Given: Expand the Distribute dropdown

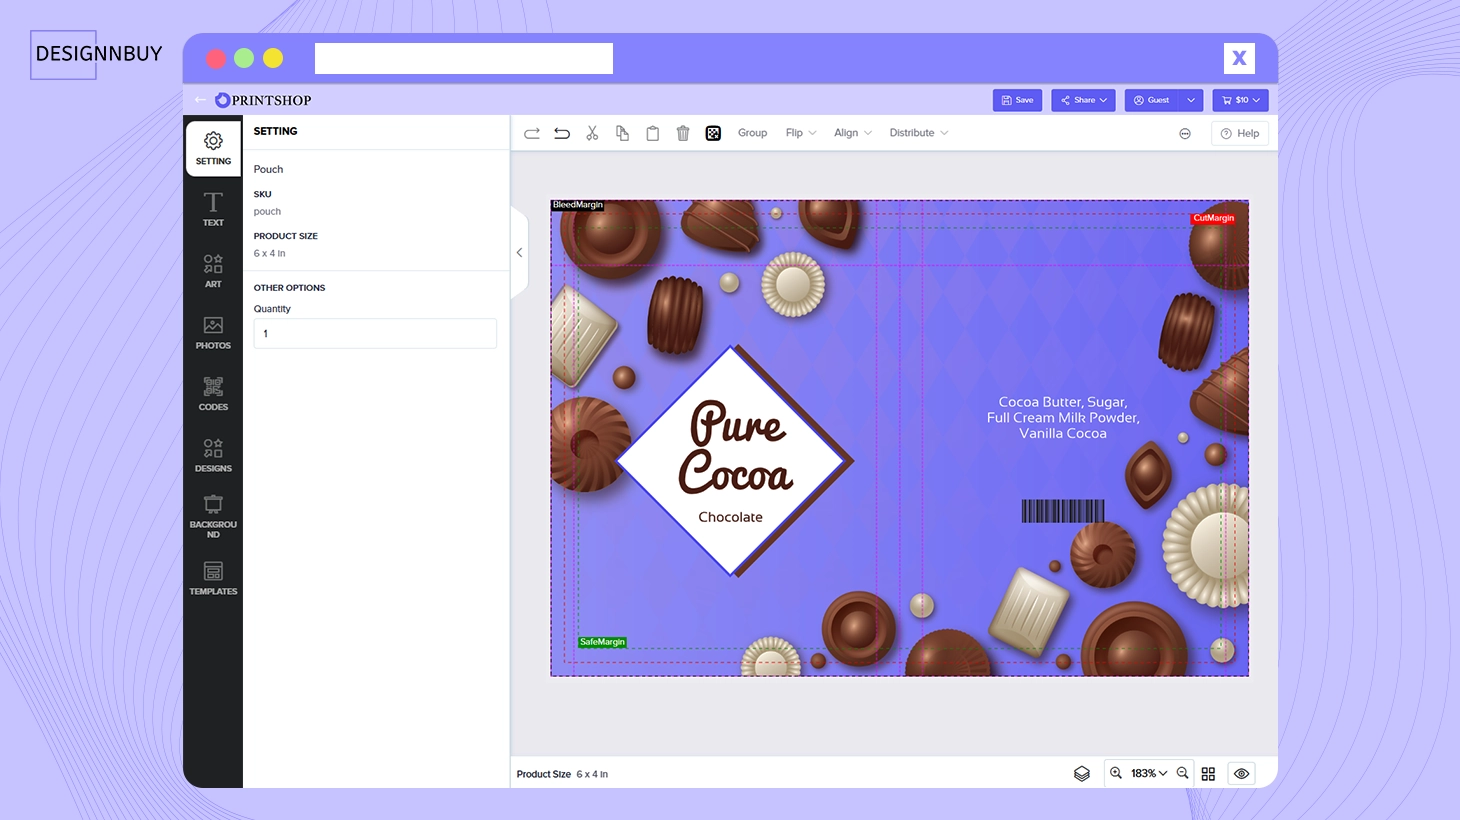Looking at the screenshot, I should [917, 132].
